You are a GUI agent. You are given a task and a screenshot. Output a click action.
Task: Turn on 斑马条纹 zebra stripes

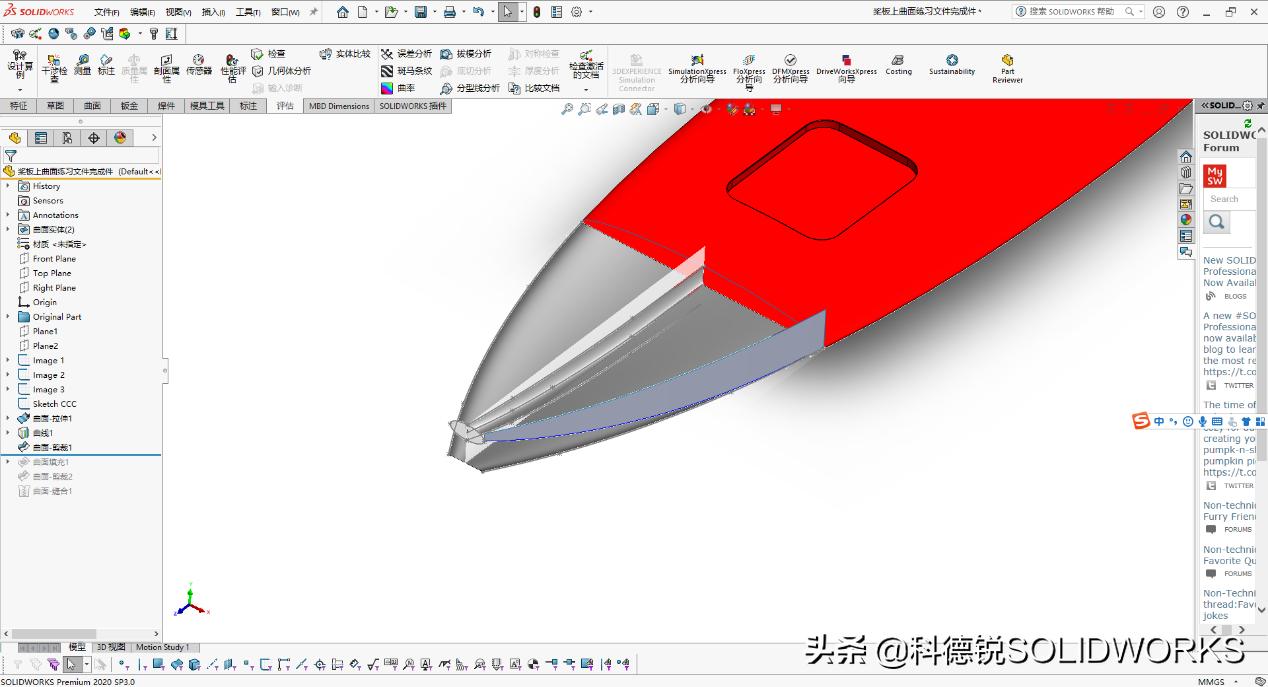click(406, 71)
